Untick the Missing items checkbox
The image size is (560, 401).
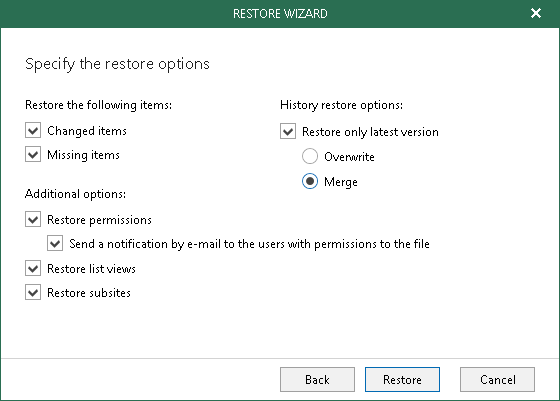[33, 155]
